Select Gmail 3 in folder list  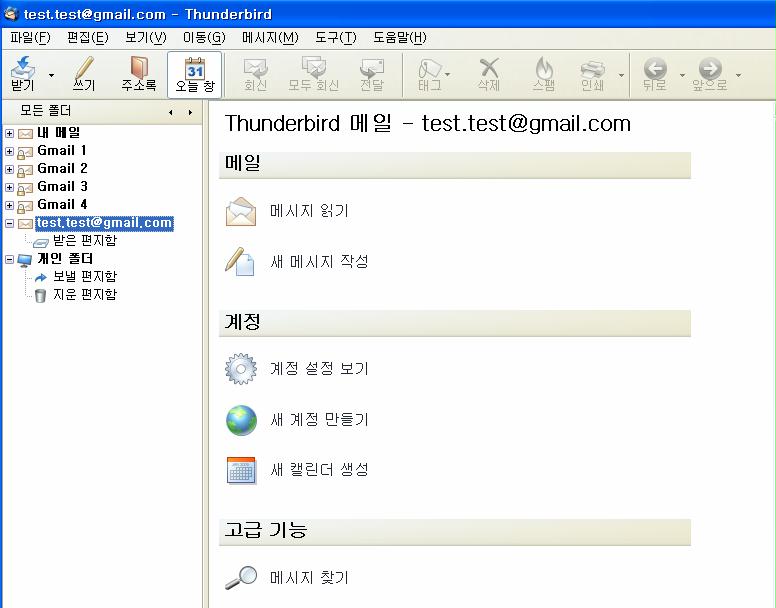(x=62, y=187)
